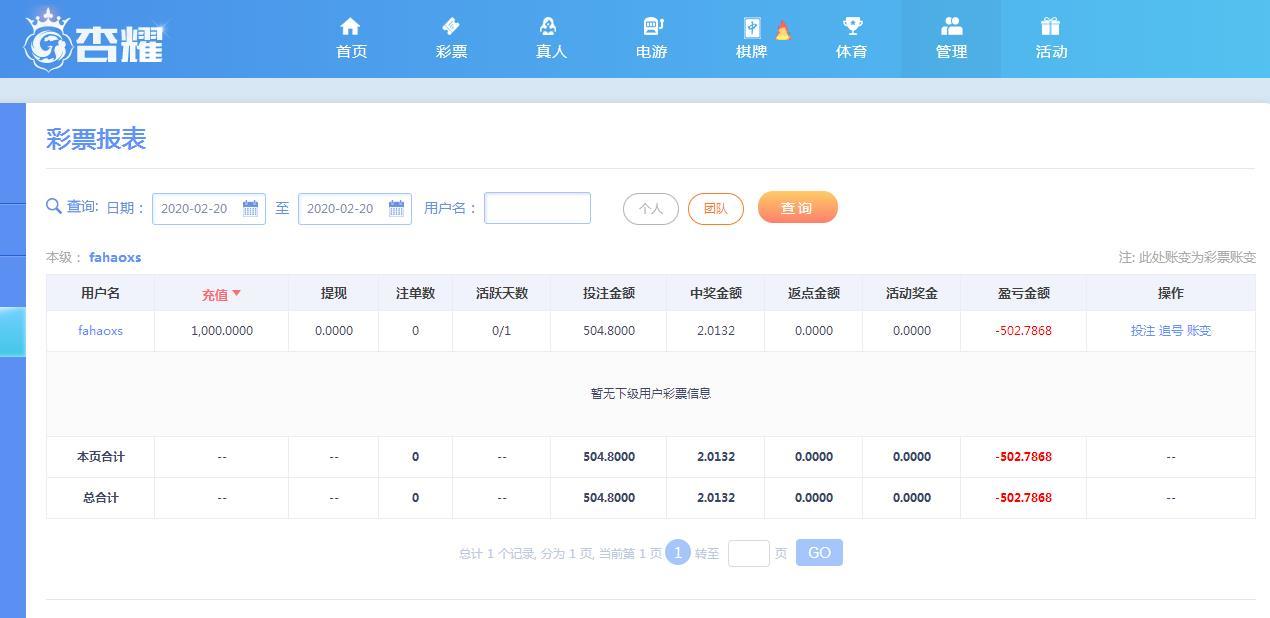View 投注 records for fahaoxs
Viewport: 1270px width, 618px height.
click(x=1142, y=330)
